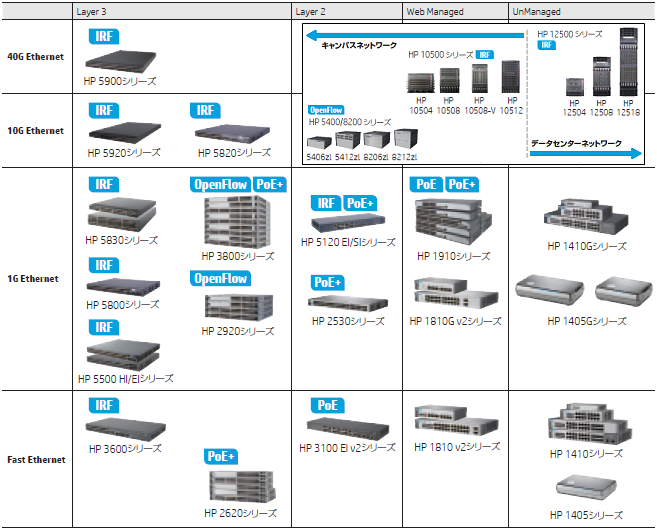This screenshot has height=531, width=657.
Task: Click the IRF badge above HP 5830
Action: pyautogui.click(x=104, y=184)
